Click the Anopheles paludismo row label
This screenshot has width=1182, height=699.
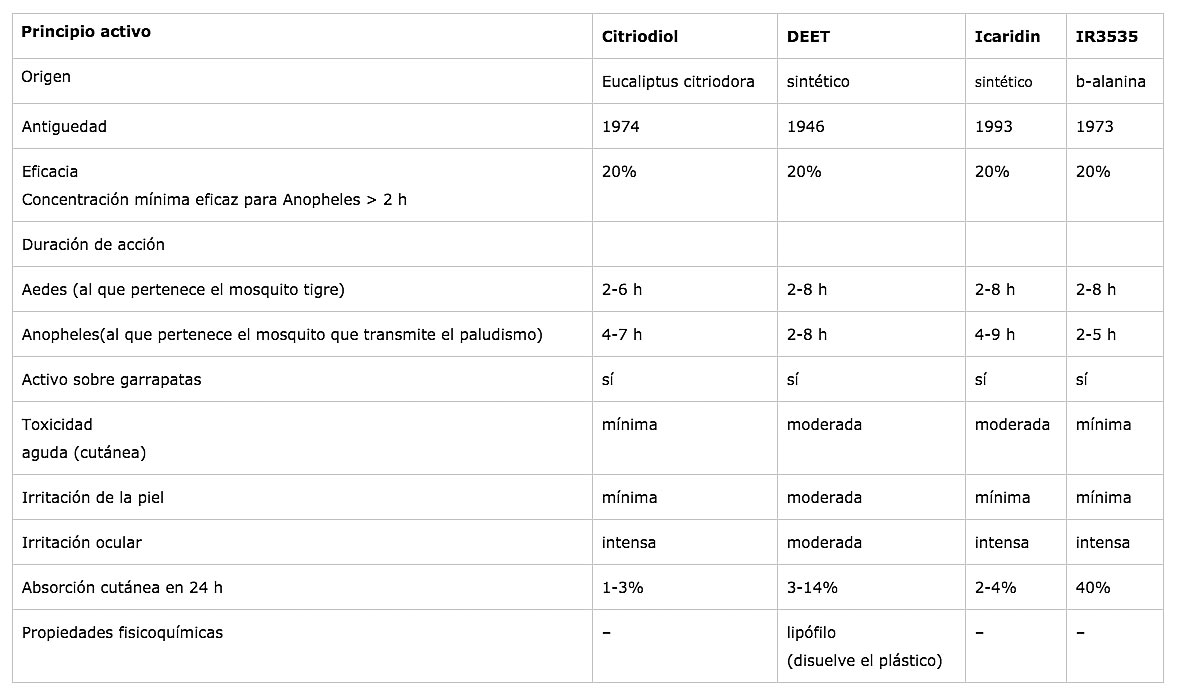coord(282,335)
